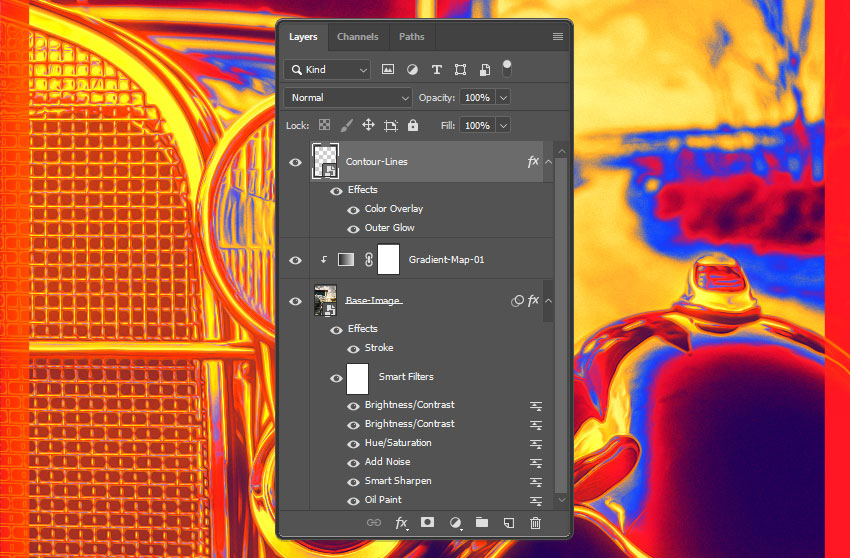
Task: Add a layer mask
Action: pyautogui.click(x=427, y=522)
